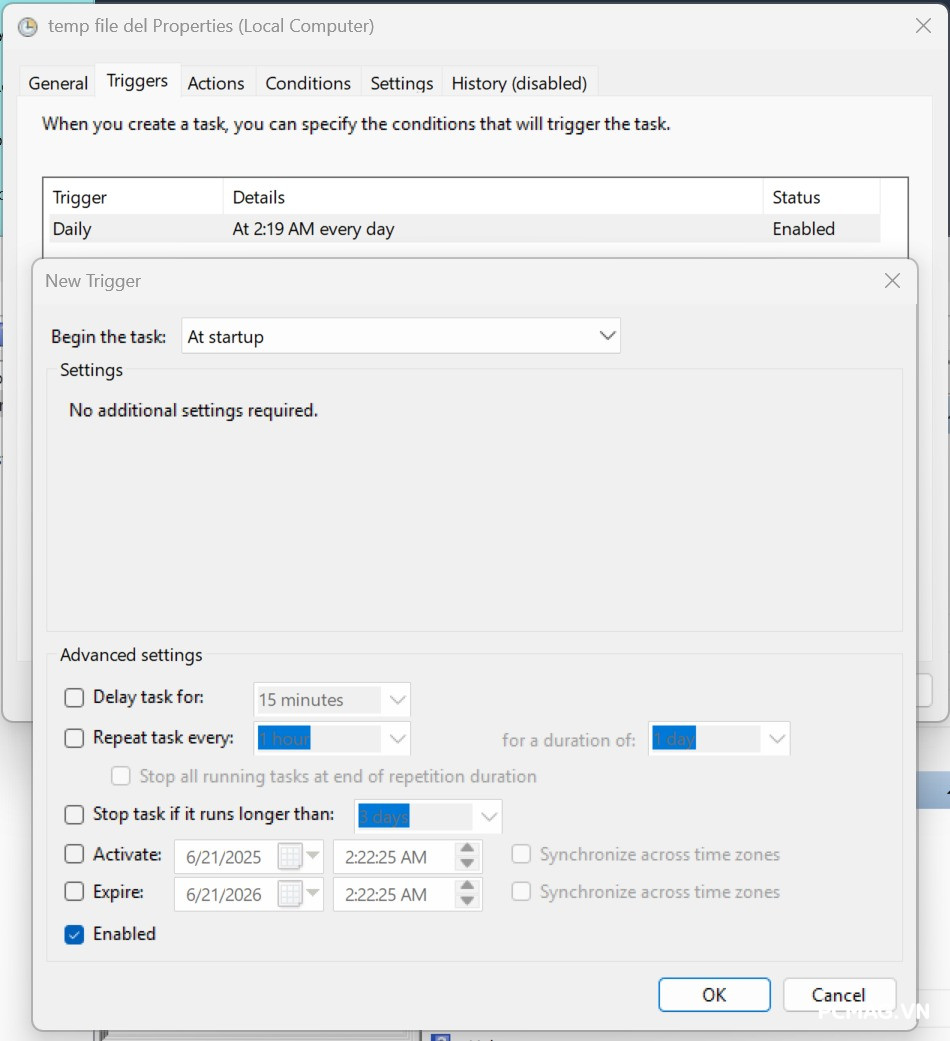Open the Expire date calendar picker
Image resolution: width=950 pixels, height=1041 pixels.
tap(314, 894)
